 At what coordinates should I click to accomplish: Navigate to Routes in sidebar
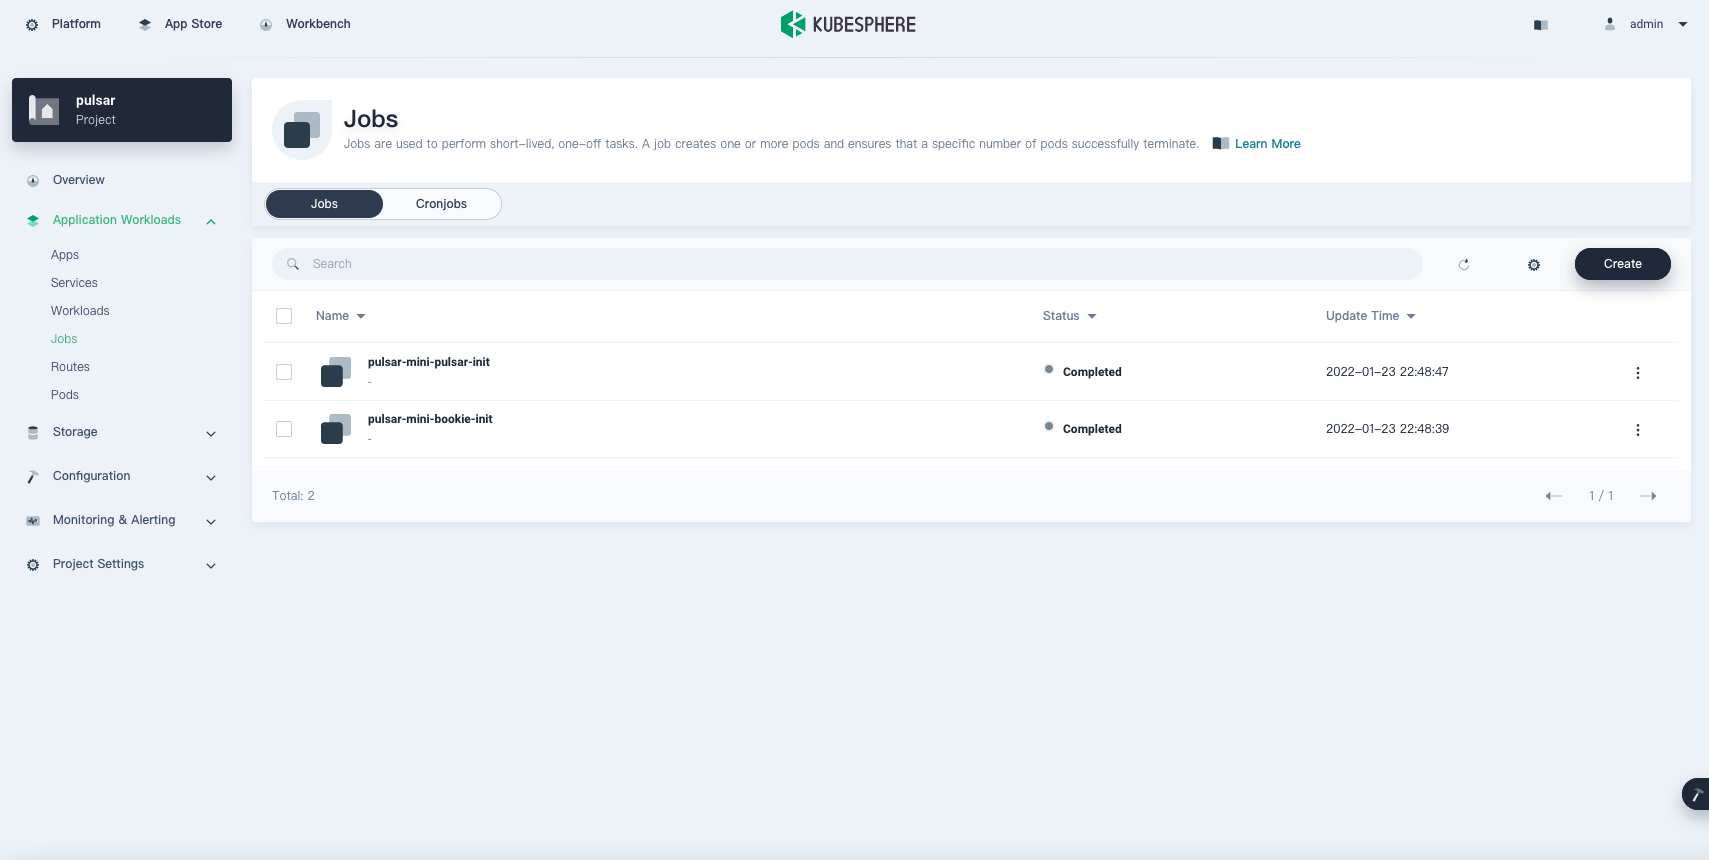click(x=70, y=367)
